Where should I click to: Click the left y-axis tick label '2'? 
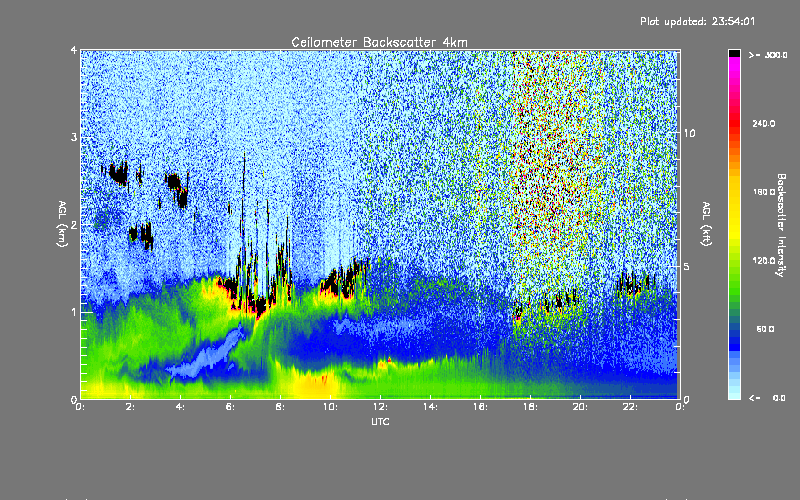tap(74, 224)
